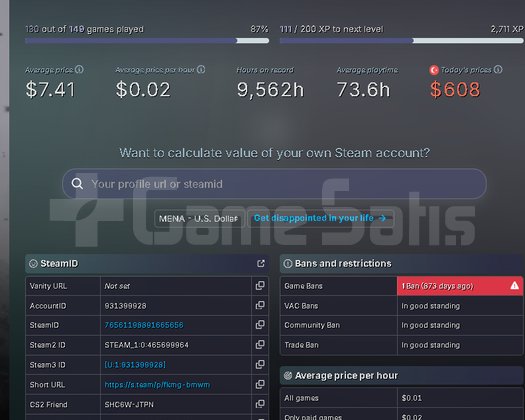Image resolution: width=525 pixels, height=420 pixels.
Task: Open the https://s.team/p/fkmg-bmwm short URL
Action: point(157,384)
